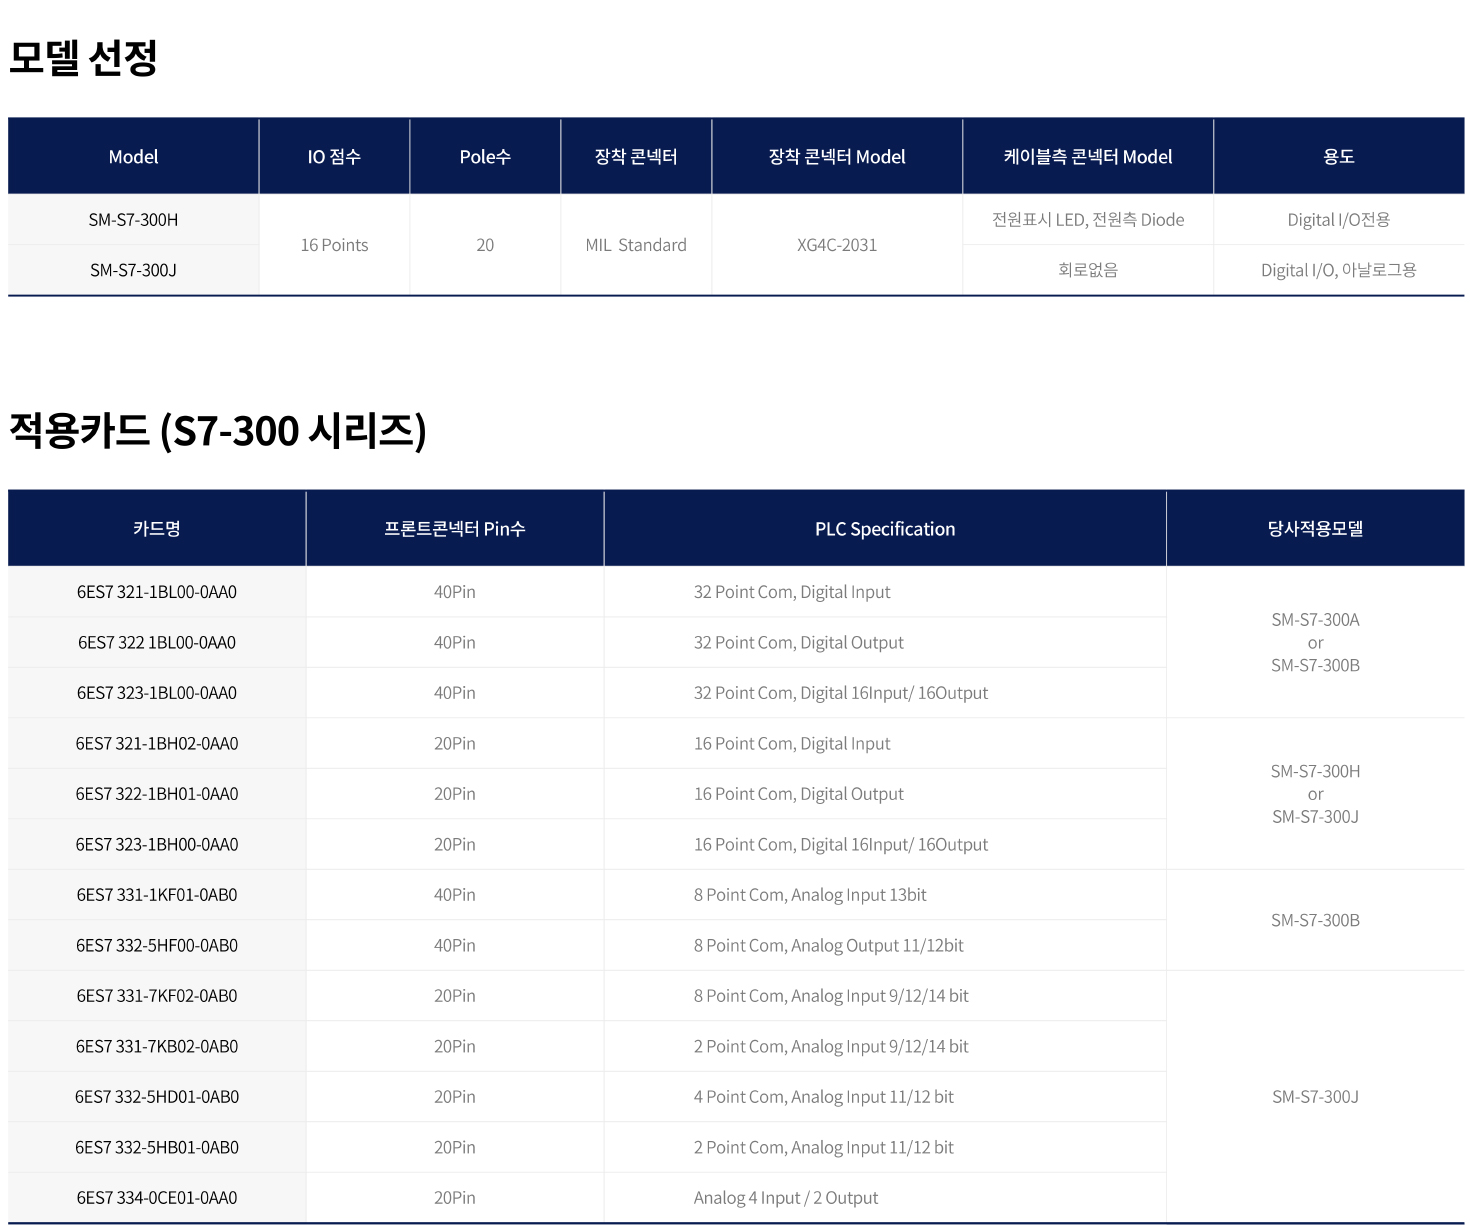Viewport: 1470px width, 1230px height.
Task: Click the '케이블측 콘넥터 Model' column header
Action: click(1088, 156)
